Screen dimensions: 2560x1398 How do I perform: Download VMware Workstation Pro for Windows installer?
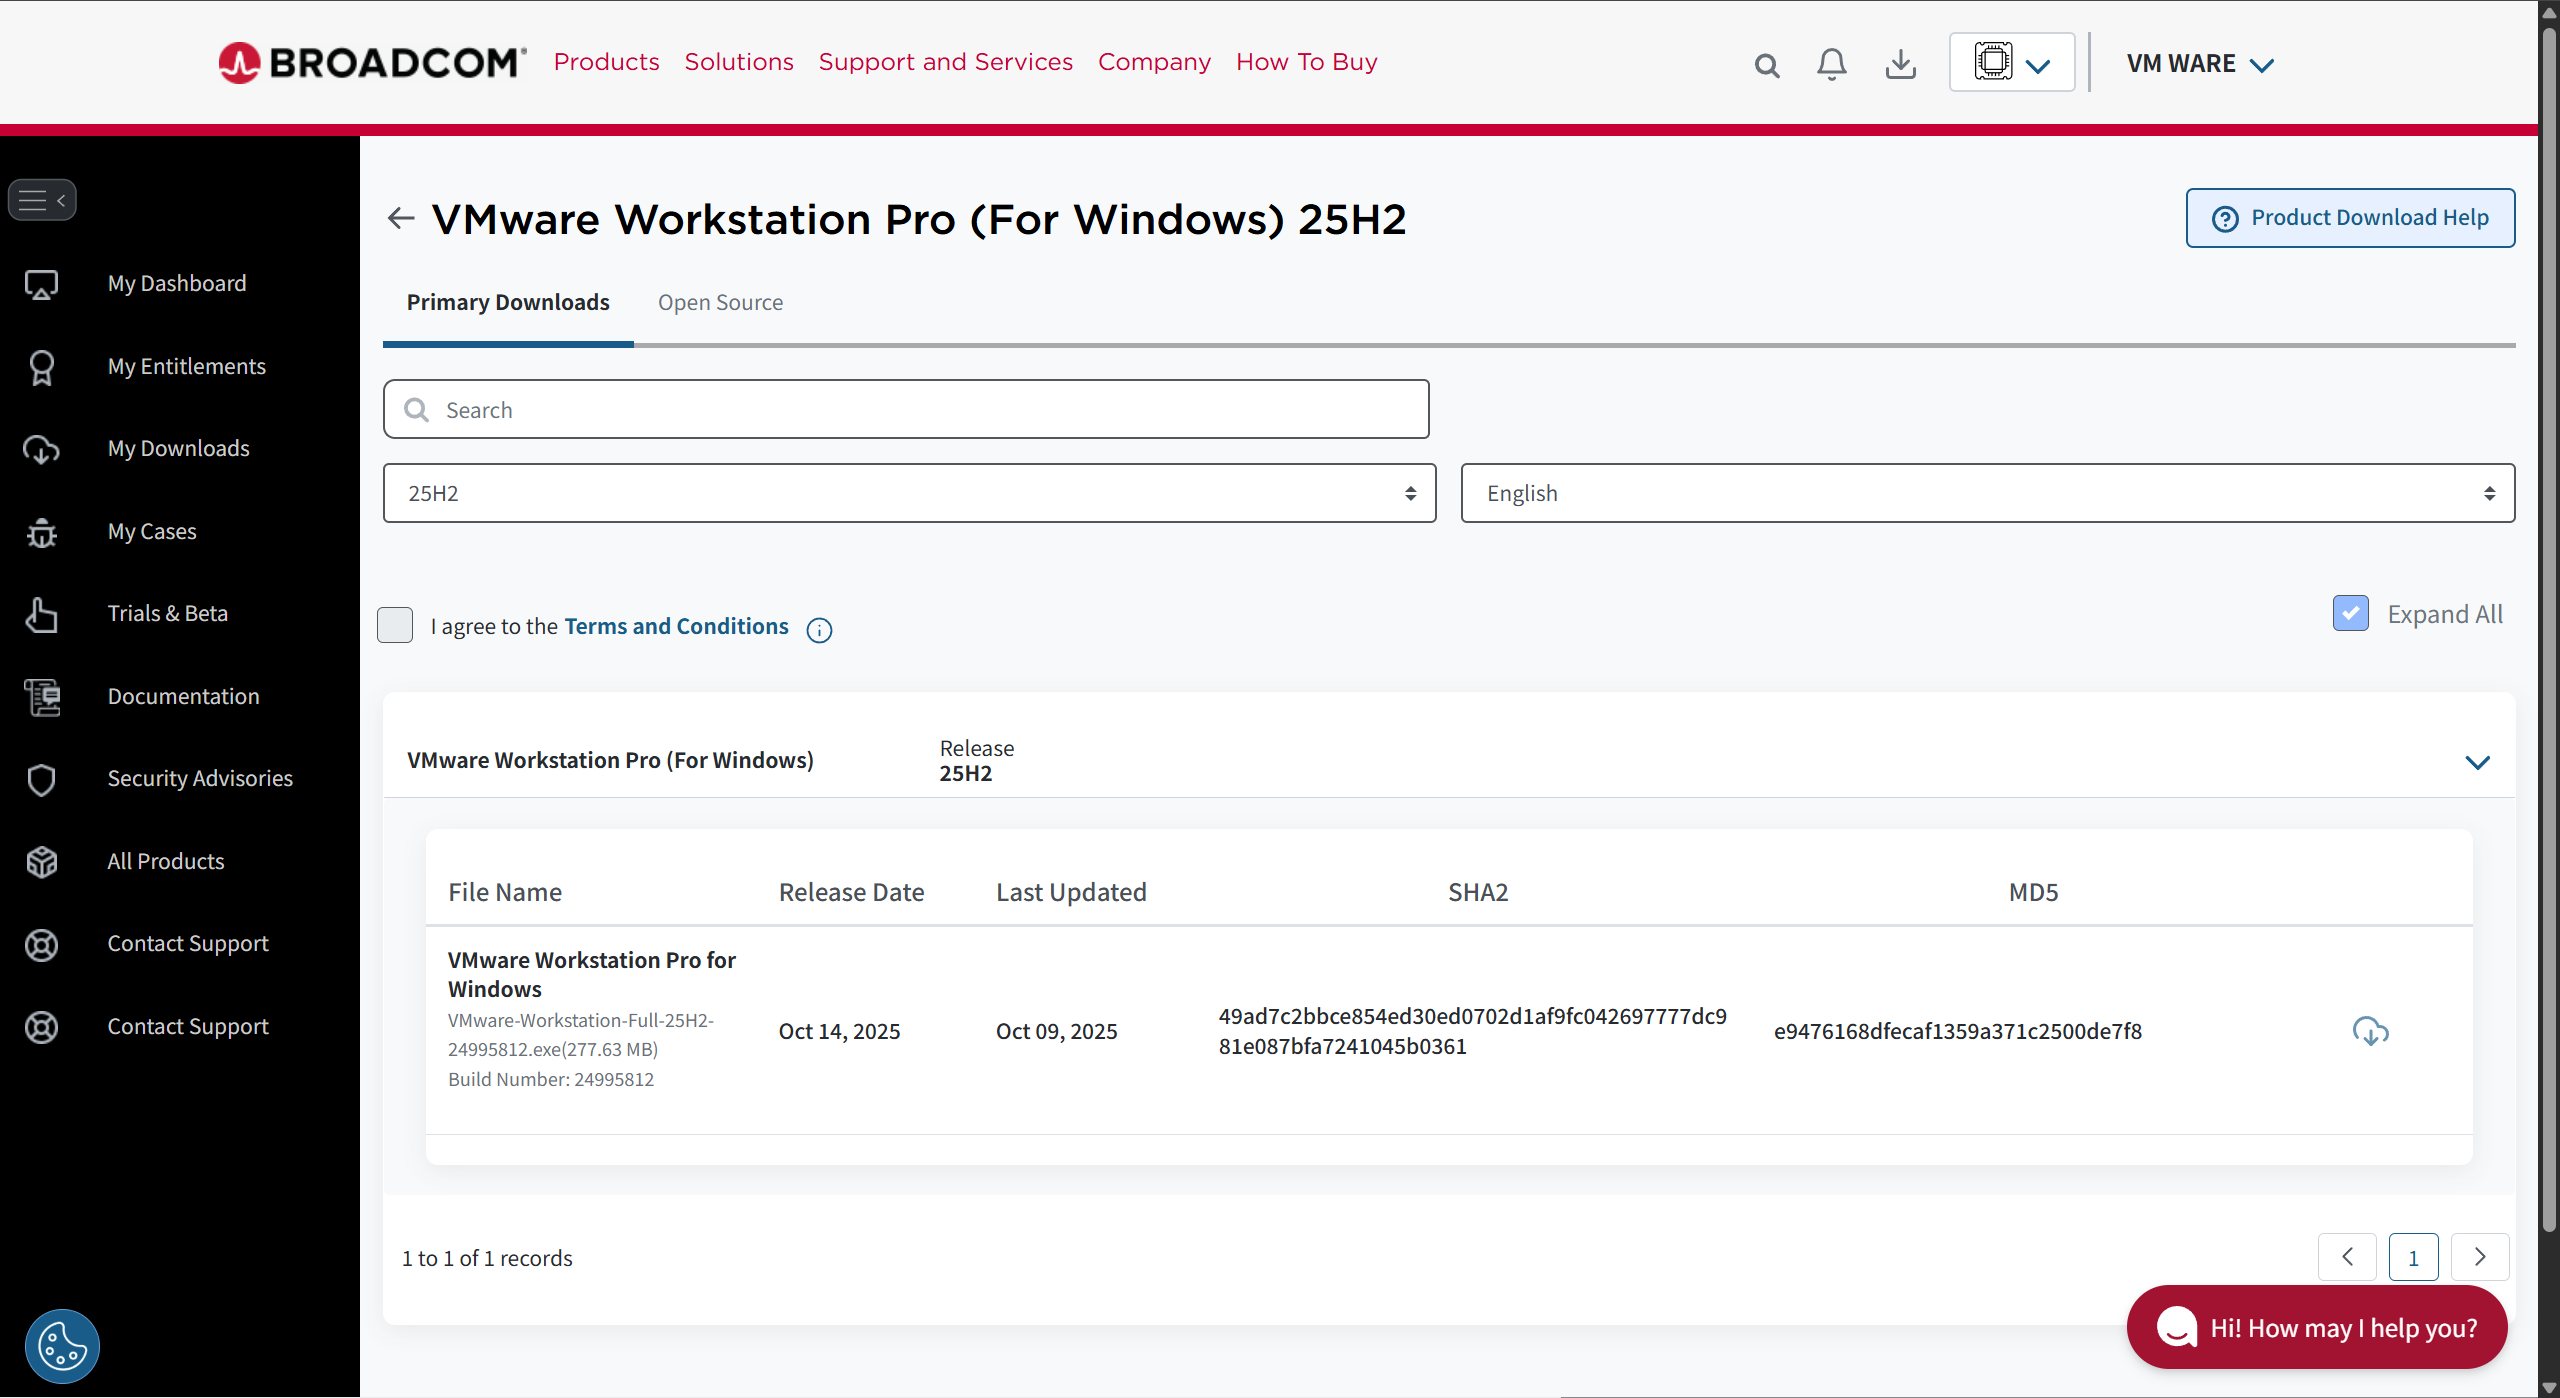2371,1030
